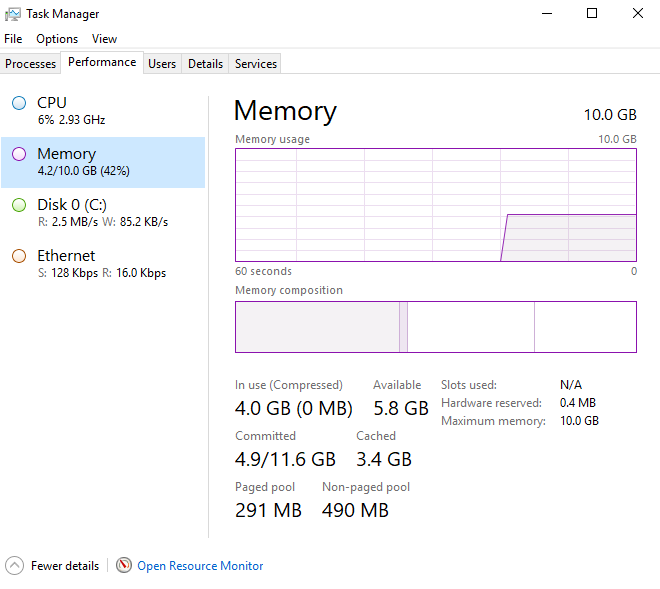
Task: Switch to the Services tab
Action: [256, 64]
